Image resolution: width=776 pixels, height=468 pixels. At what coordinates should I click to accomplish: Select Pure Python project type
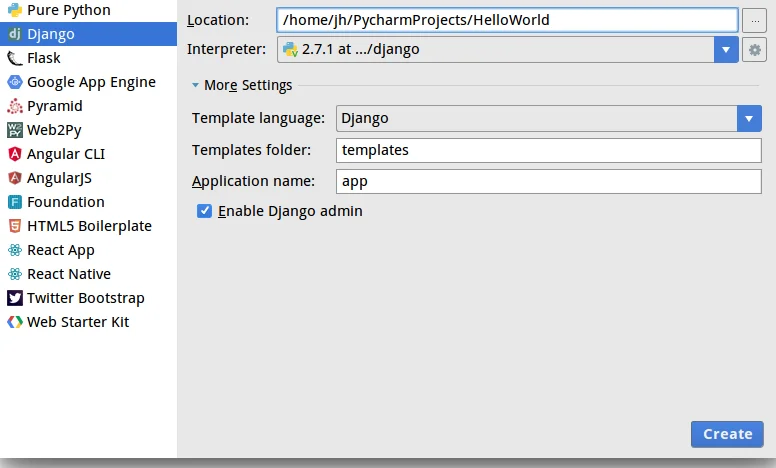89,10
